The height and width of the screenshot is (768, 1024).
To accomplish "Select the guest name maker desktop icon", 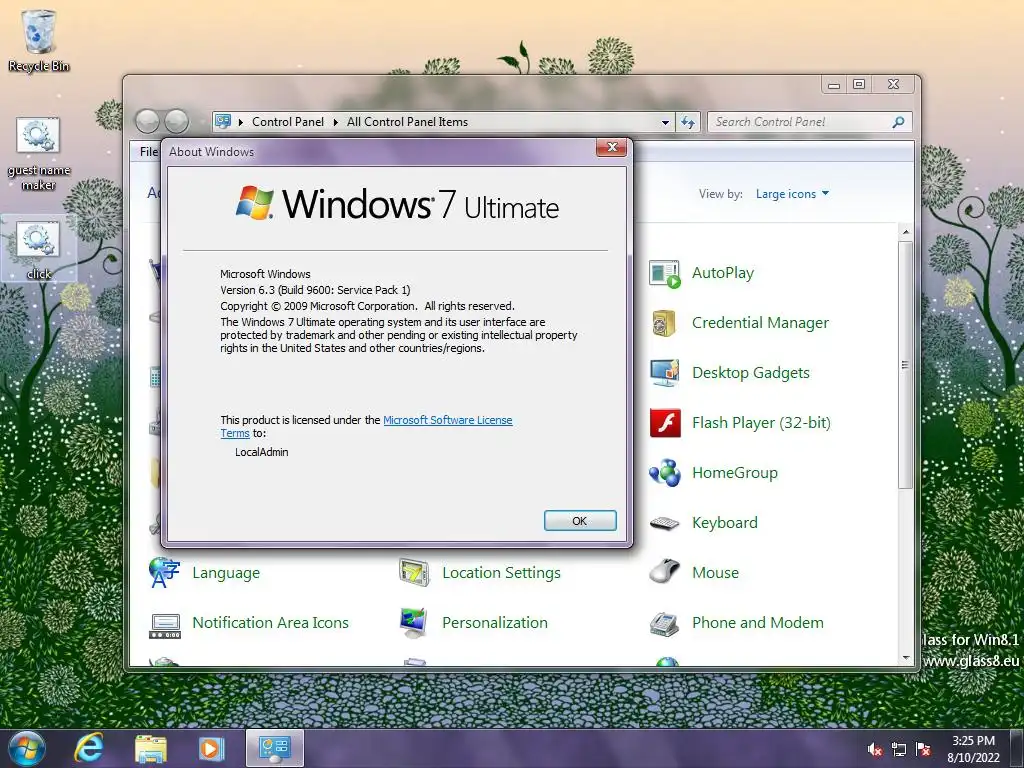I will click(x=39, y=154).
